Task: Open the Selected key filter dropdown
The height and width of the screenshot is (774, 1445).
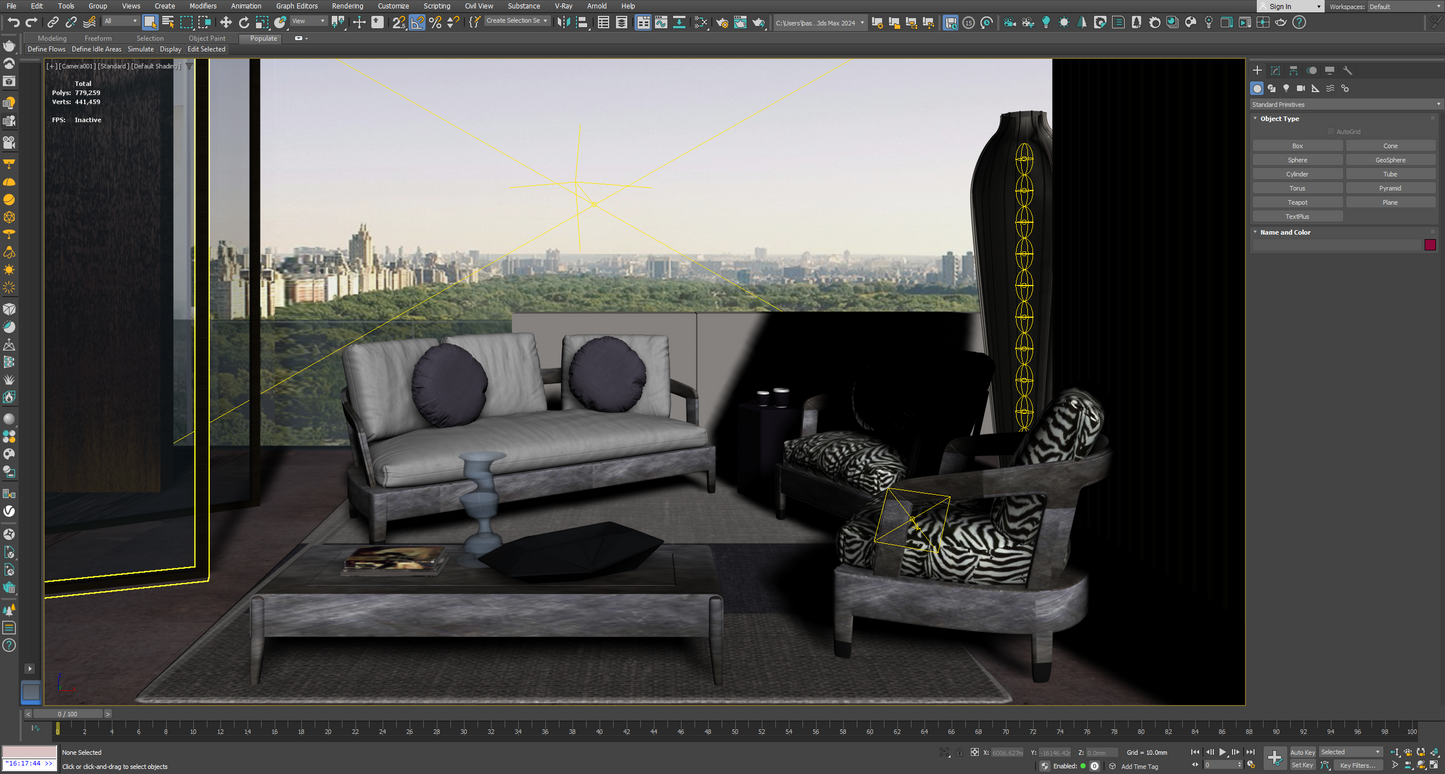Action: pos(1350,752)
